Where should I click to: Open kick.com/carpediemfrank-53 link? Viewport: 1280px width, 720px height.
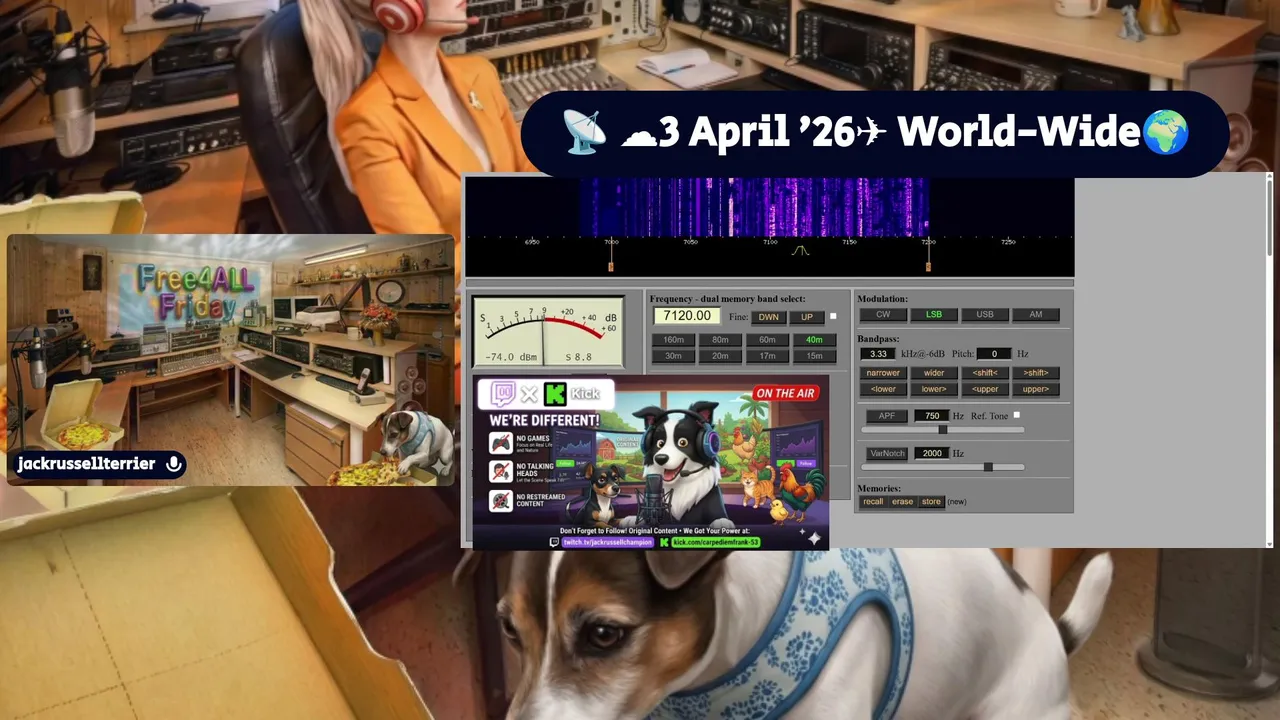(x=715, y=542)
